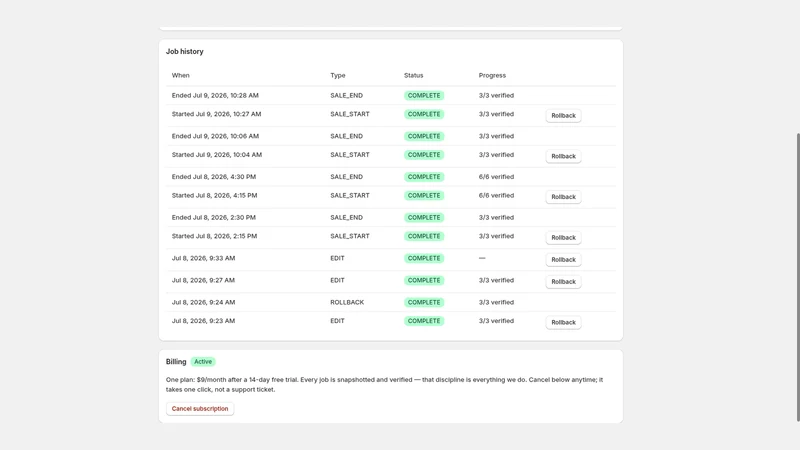
Task: Rollback the SALE_START job started Jul 9, 10:04 AM
Action: pos(563,156)
